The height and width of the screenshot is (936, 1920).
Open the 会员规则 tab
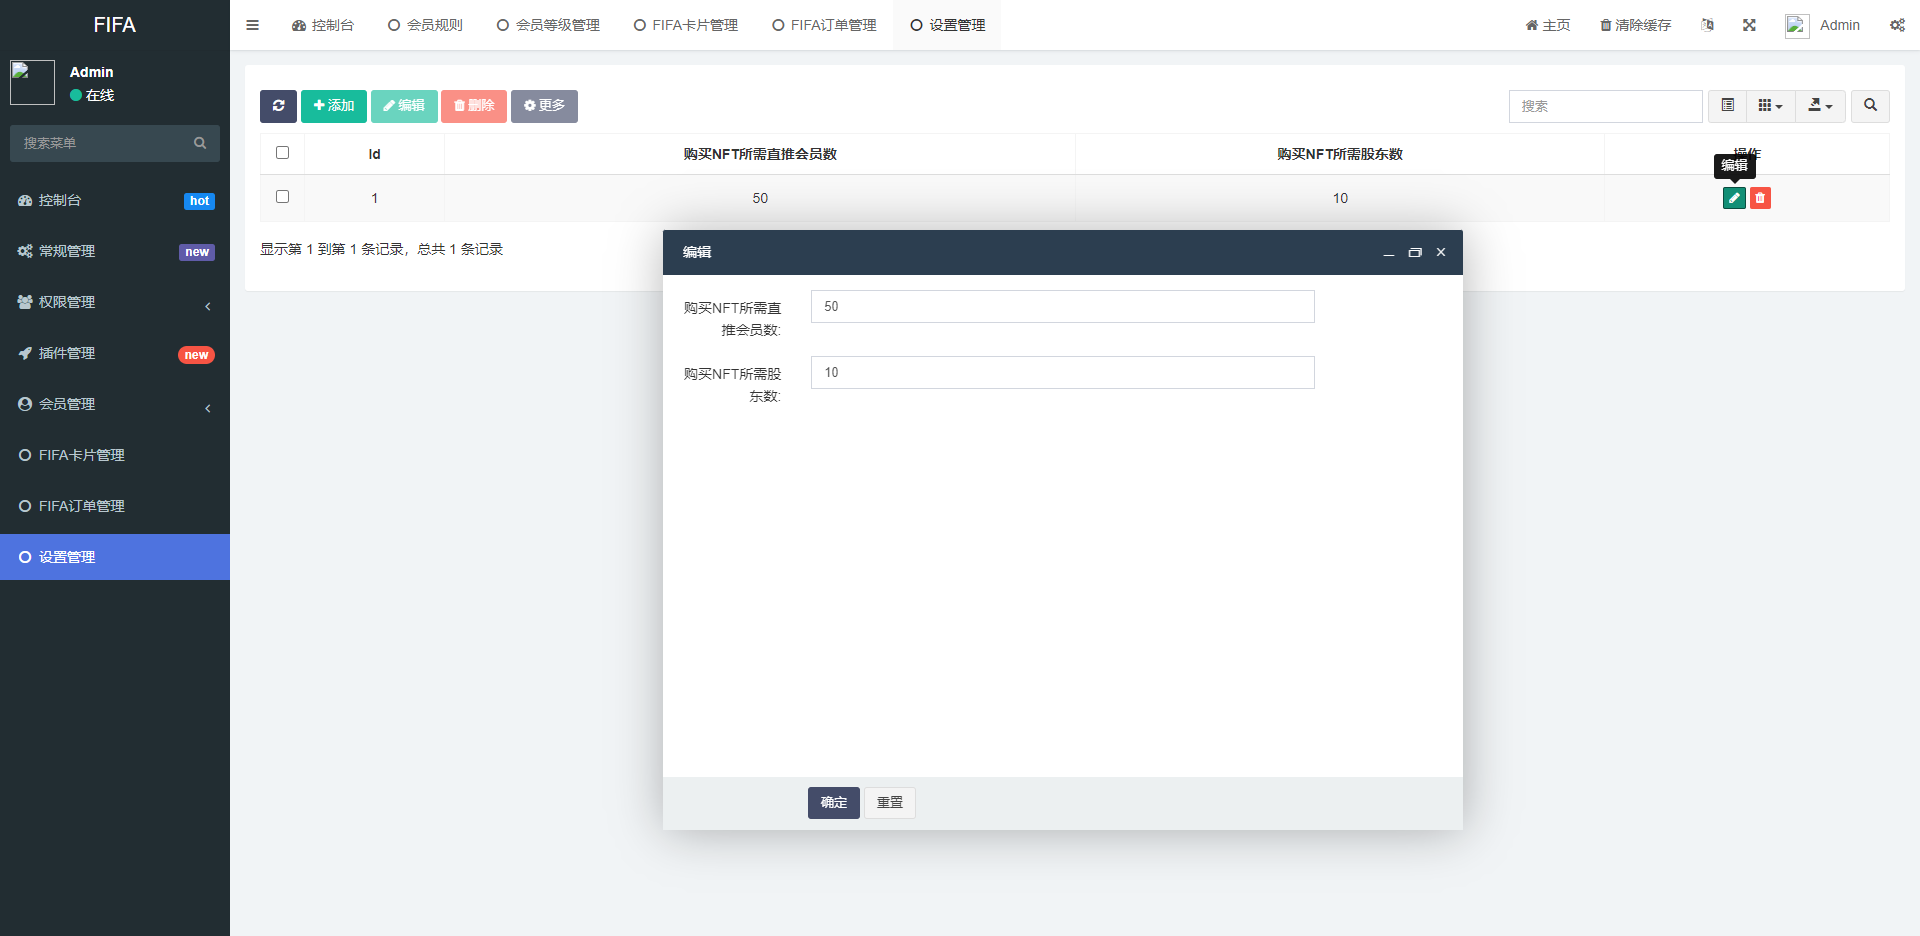pos(425,24)
